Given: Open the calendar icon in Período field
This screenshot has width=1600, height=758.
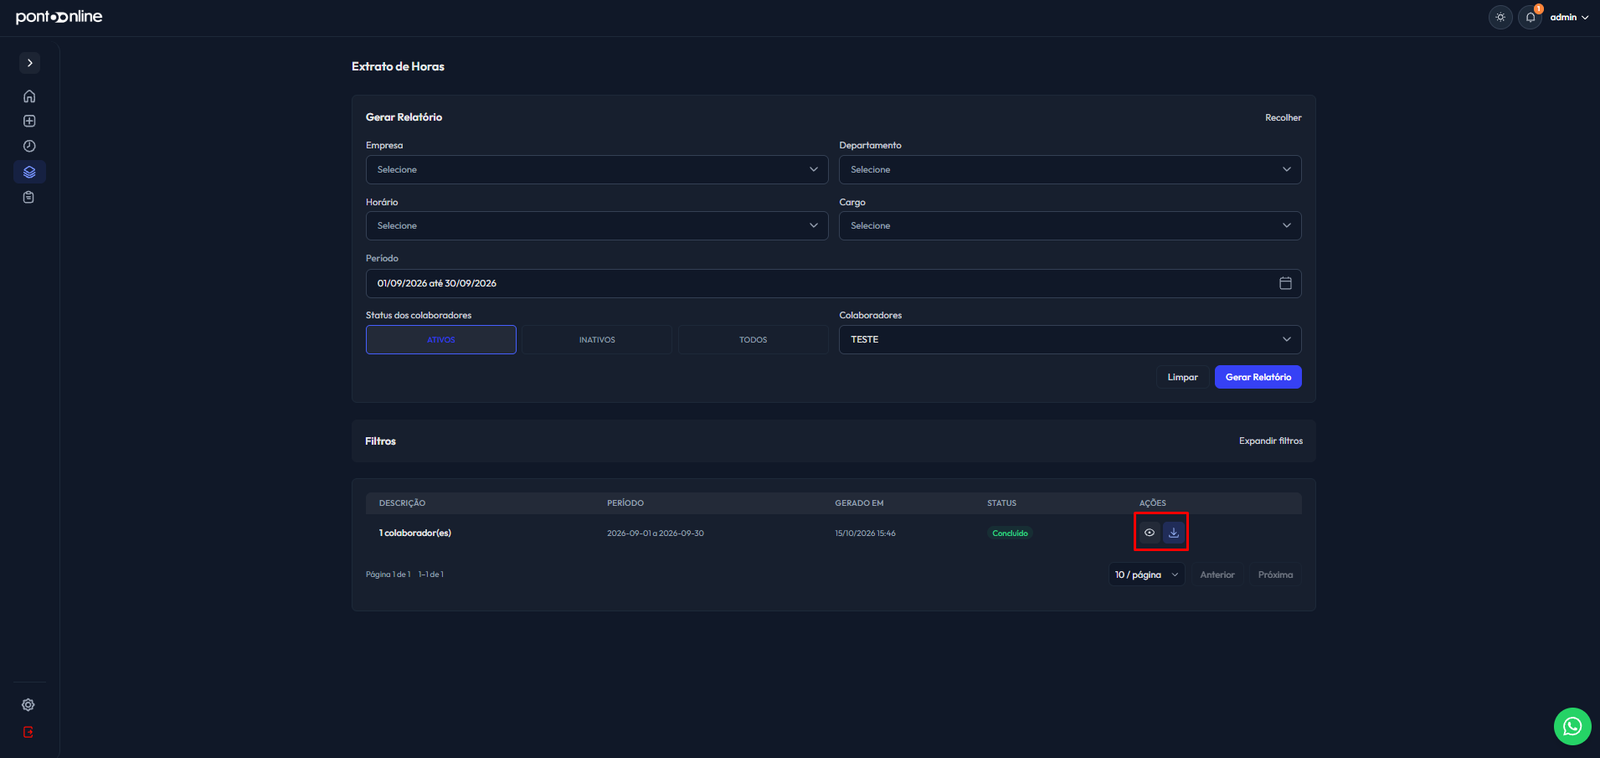Looking at the screenshot, I should pyautogui.click(x=1285, y=283).
